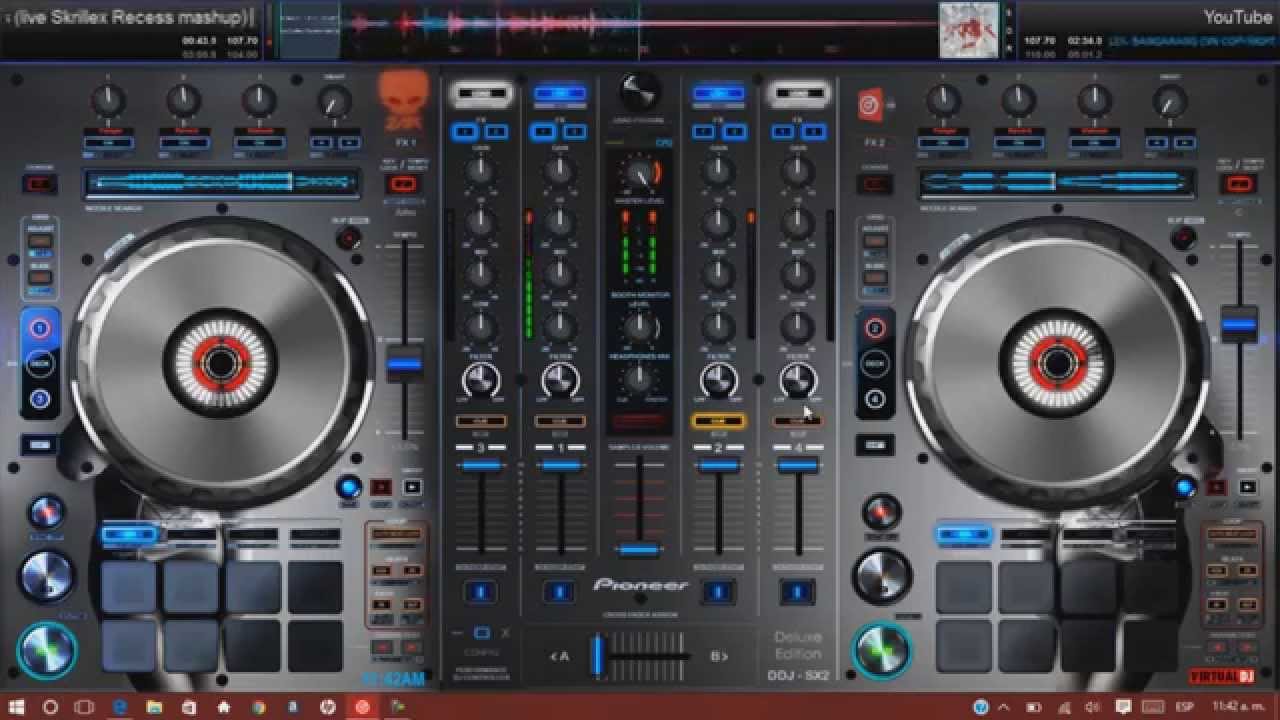This screenshot has width=1280, height=720.
Task: Click the B> crossfader side label
Action: (x=719, y=656)
